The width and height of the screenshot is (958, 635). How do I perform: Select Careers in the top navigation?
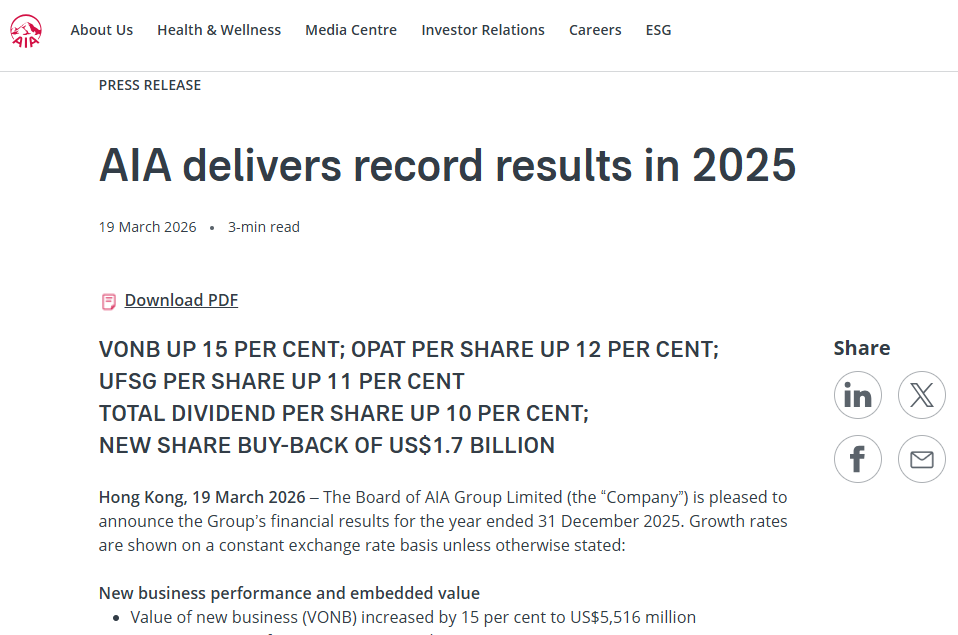coord(595,30)
